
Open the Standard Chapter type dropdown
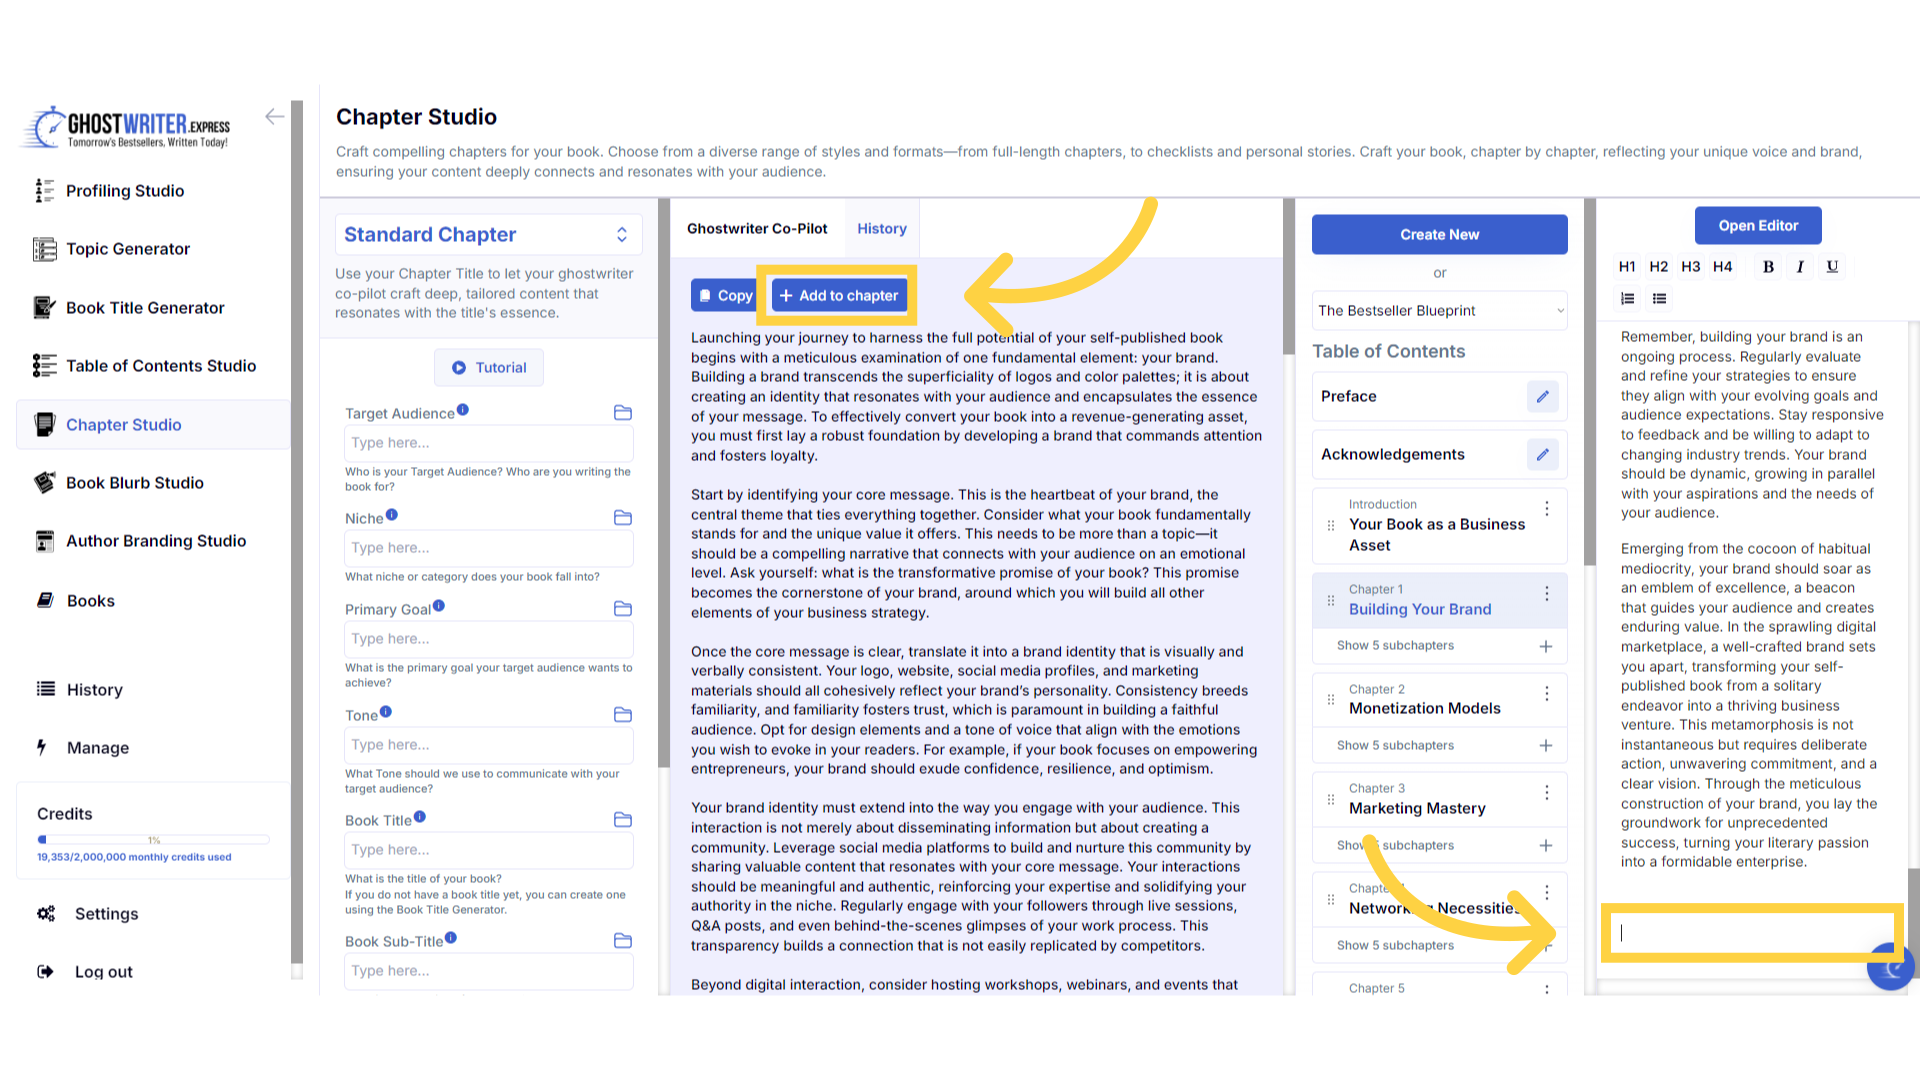coord(488,235)
